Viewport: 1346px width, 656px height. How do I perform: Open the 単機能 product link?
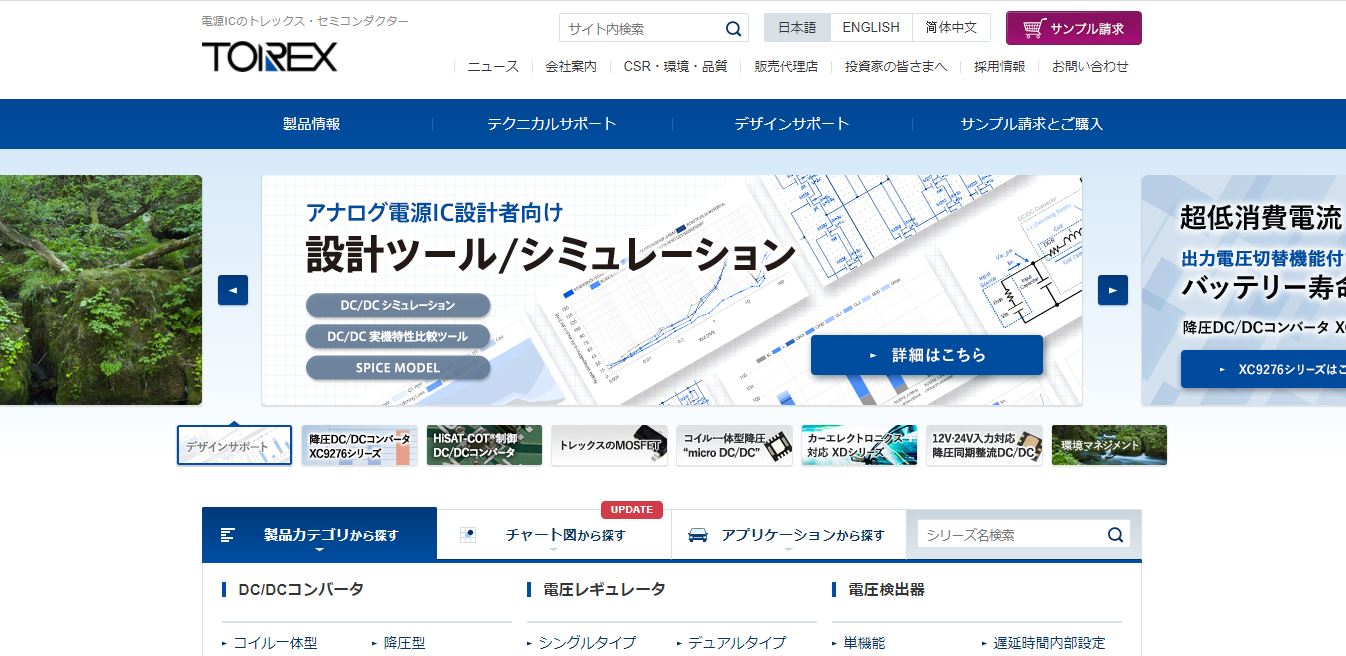(864, 643)
